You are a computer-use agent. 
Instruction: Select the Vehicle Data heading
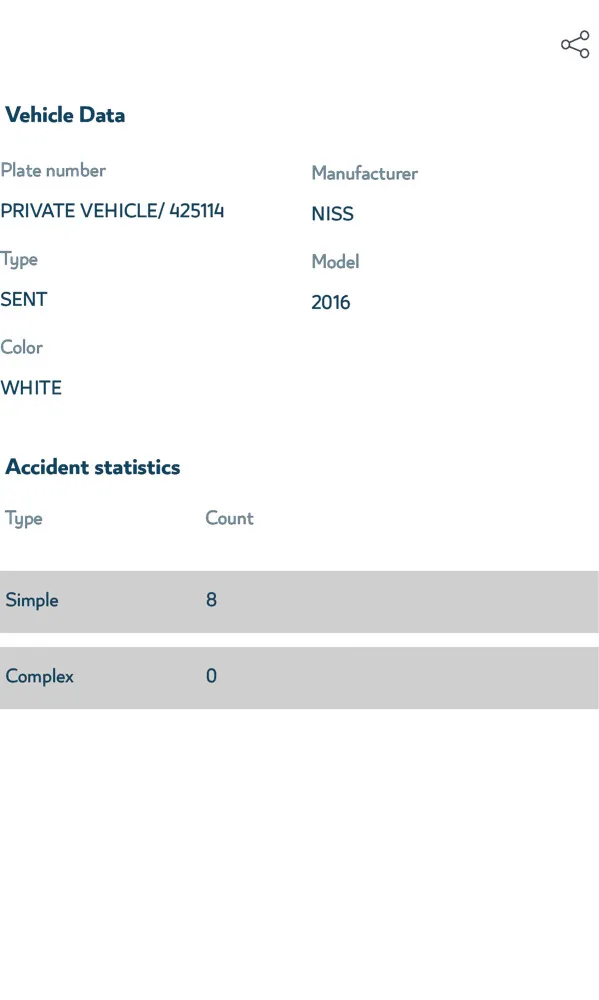pos(65,115)
